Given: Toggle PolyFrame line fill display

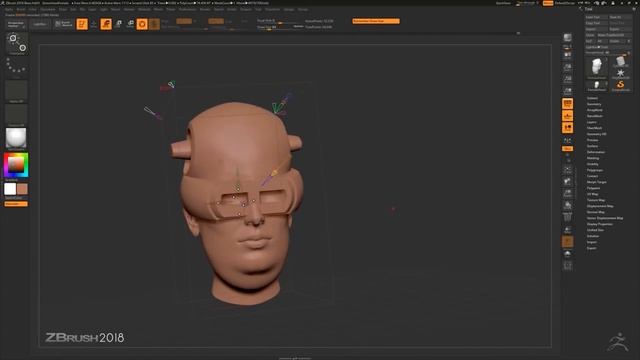Looking at the screenshot, I should (567, 218).
